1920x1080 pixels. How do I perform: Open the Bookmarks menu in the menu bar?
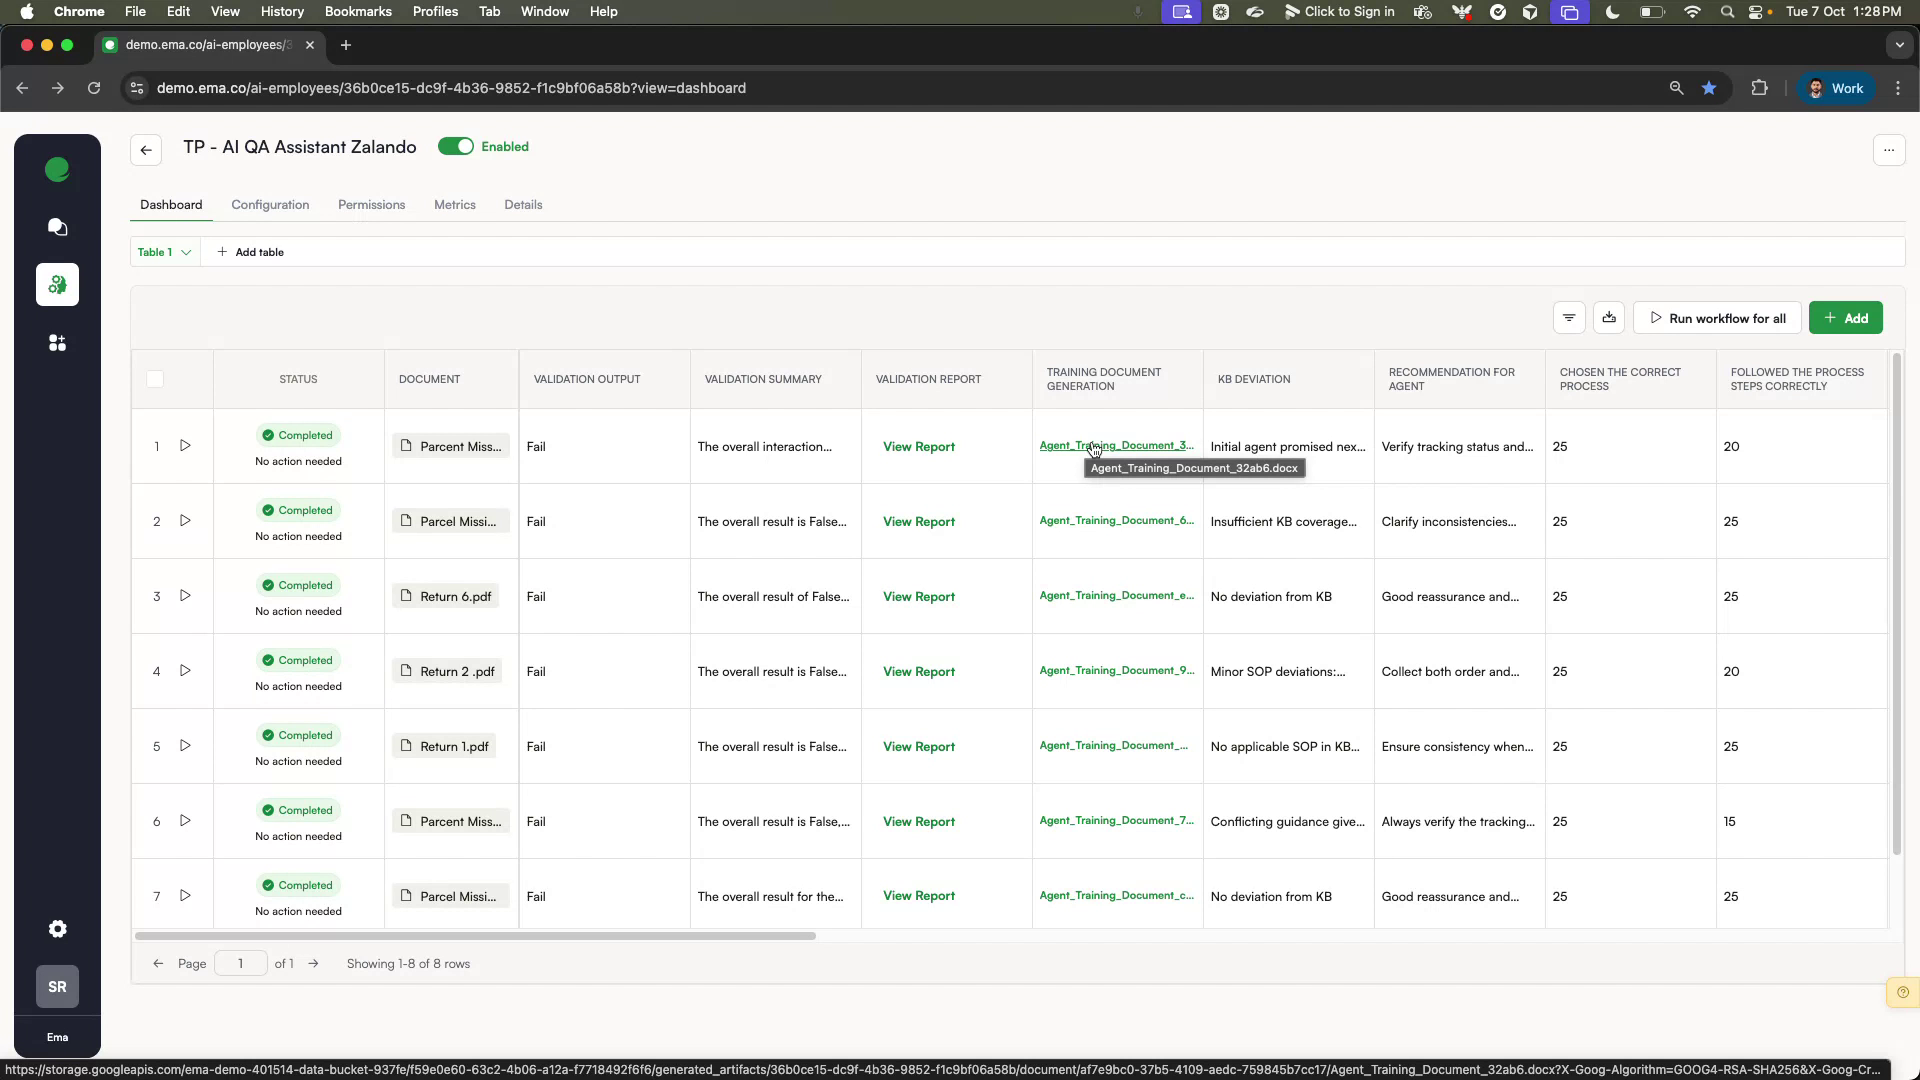358,11
